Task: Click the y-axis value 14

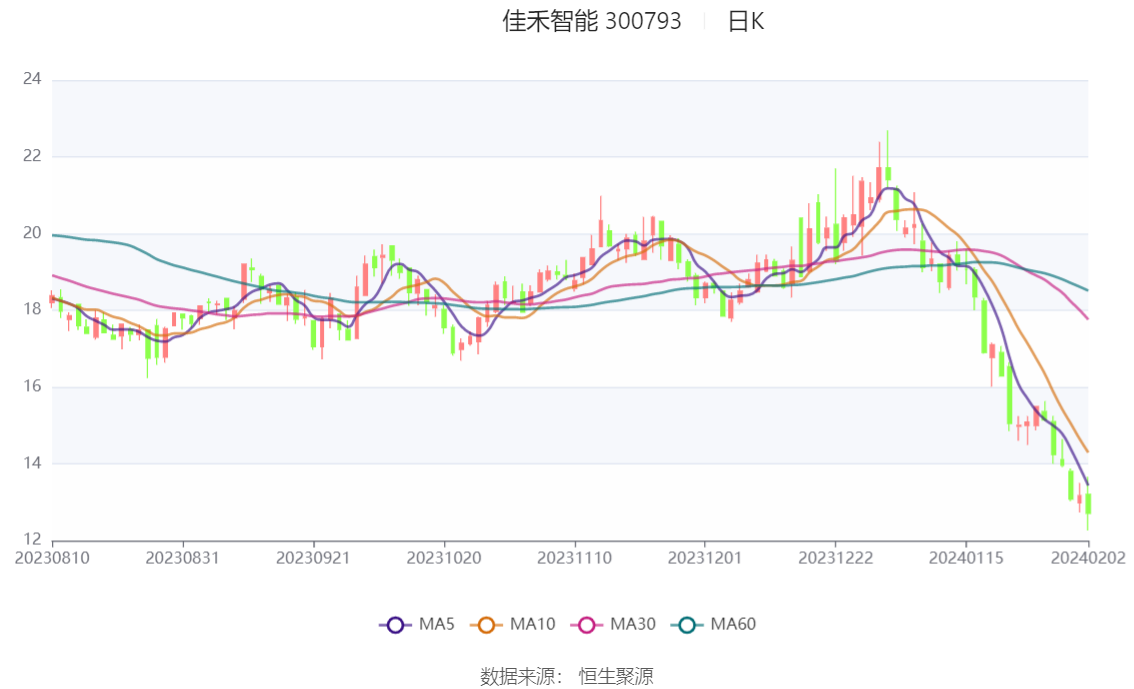Action: [32, 463]
